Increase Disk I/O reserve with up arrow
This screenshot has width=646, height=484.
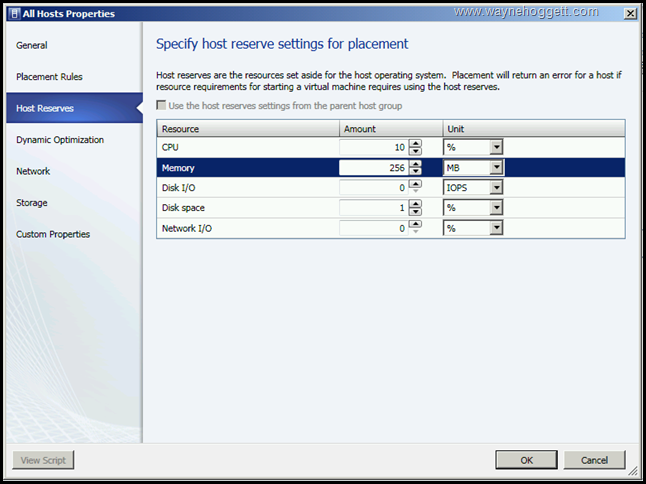tap(415, 184)
